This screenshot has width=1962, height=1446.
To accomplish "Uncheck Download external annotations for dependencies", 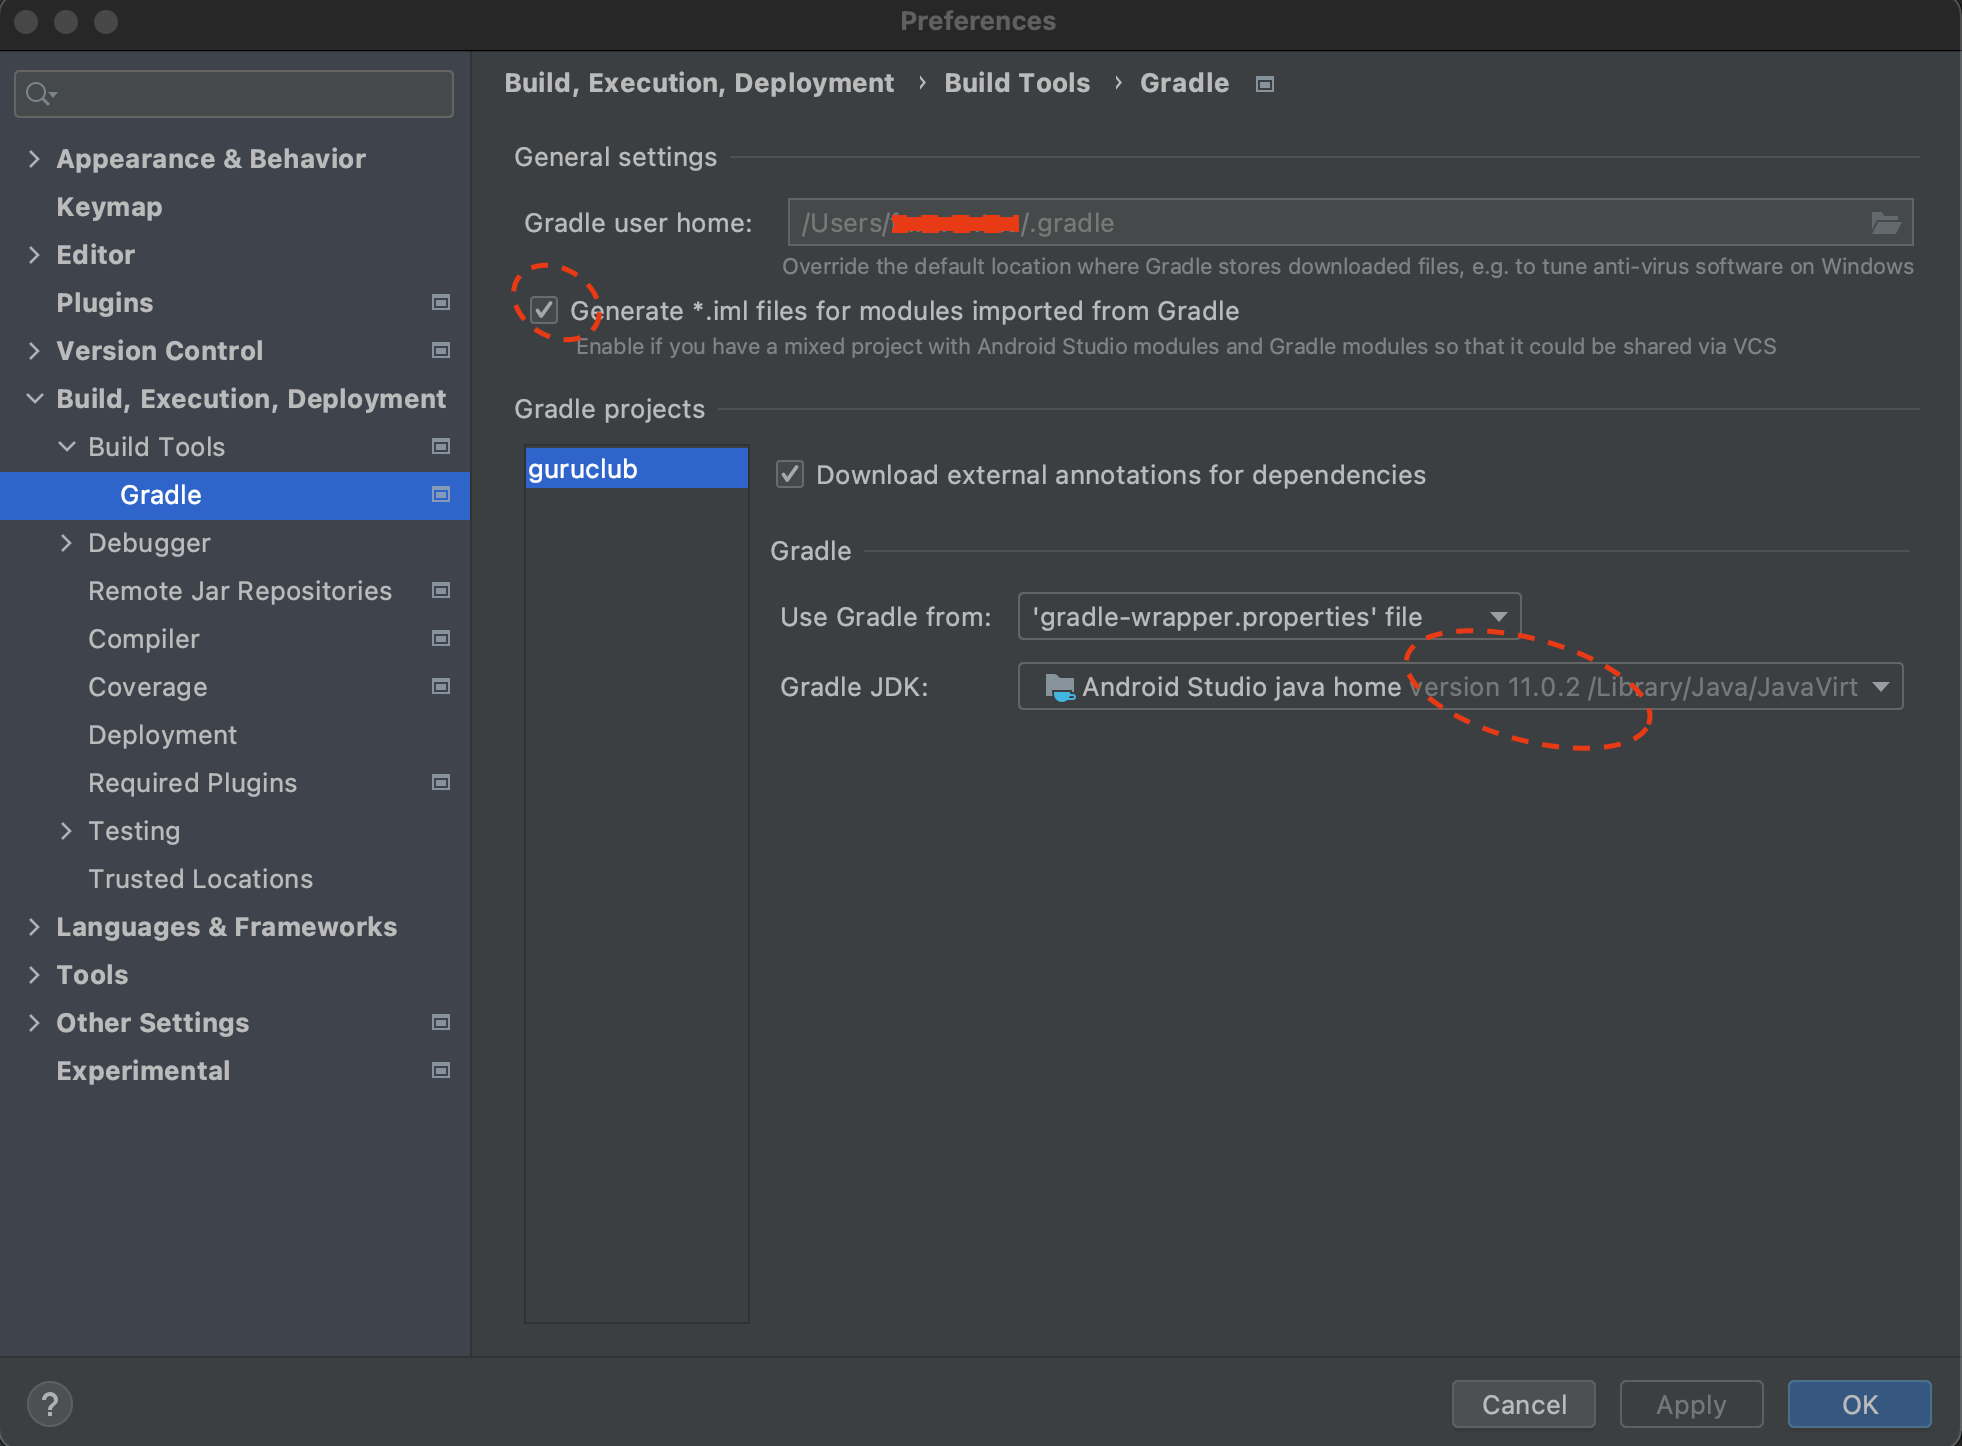I will tap(790, 474).
